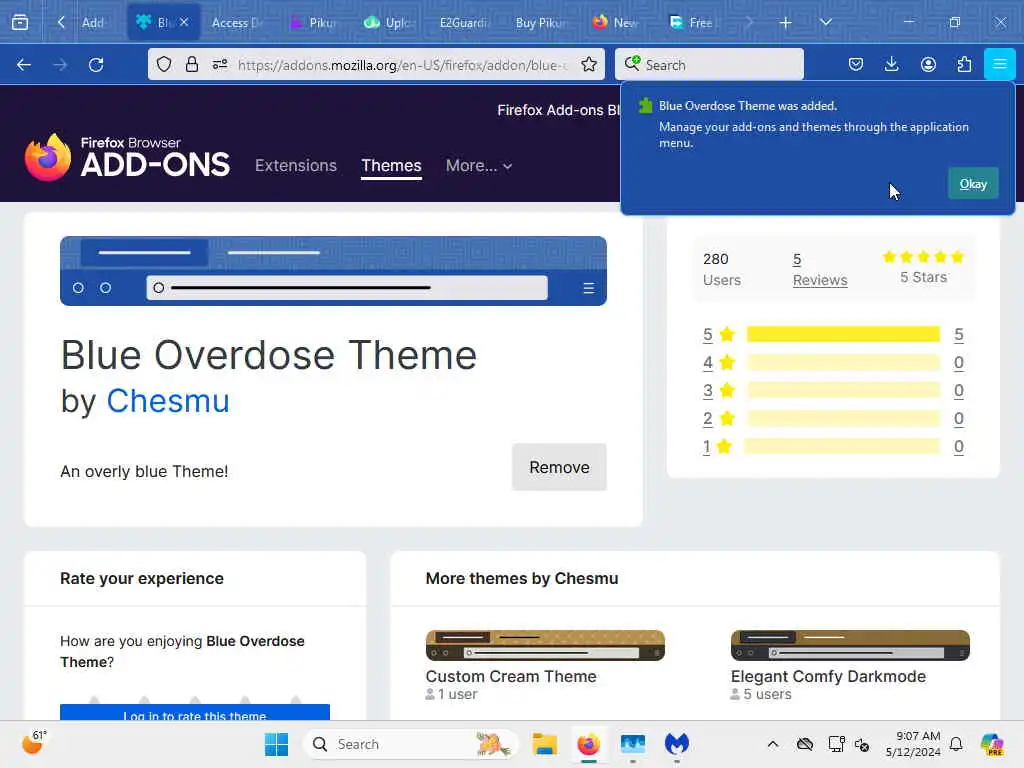This screenshot has height=768, width=1024.
Task: Open the Firefox Add-ons Blog link
Action: tap(558, 110)
